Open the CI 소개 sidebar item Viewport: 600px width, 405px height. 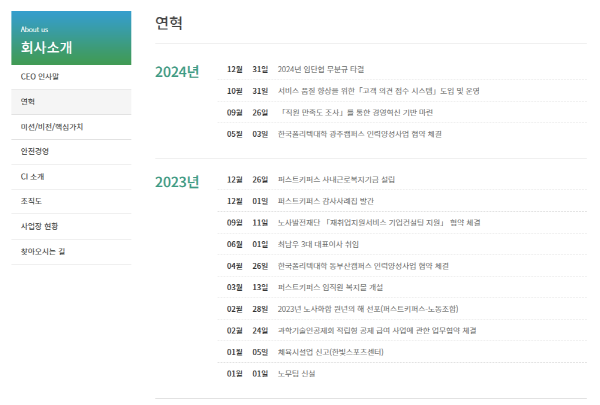tap(71, 177)
